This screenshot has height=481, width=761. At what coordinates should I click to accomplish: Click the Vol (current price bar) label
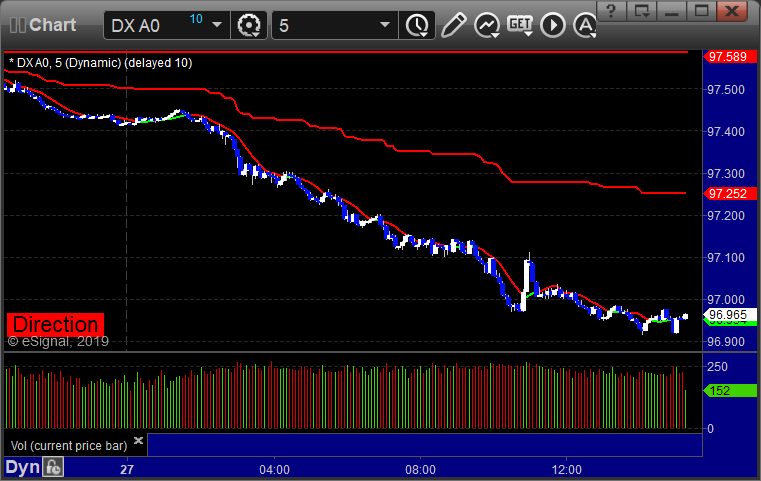[69, 446]
